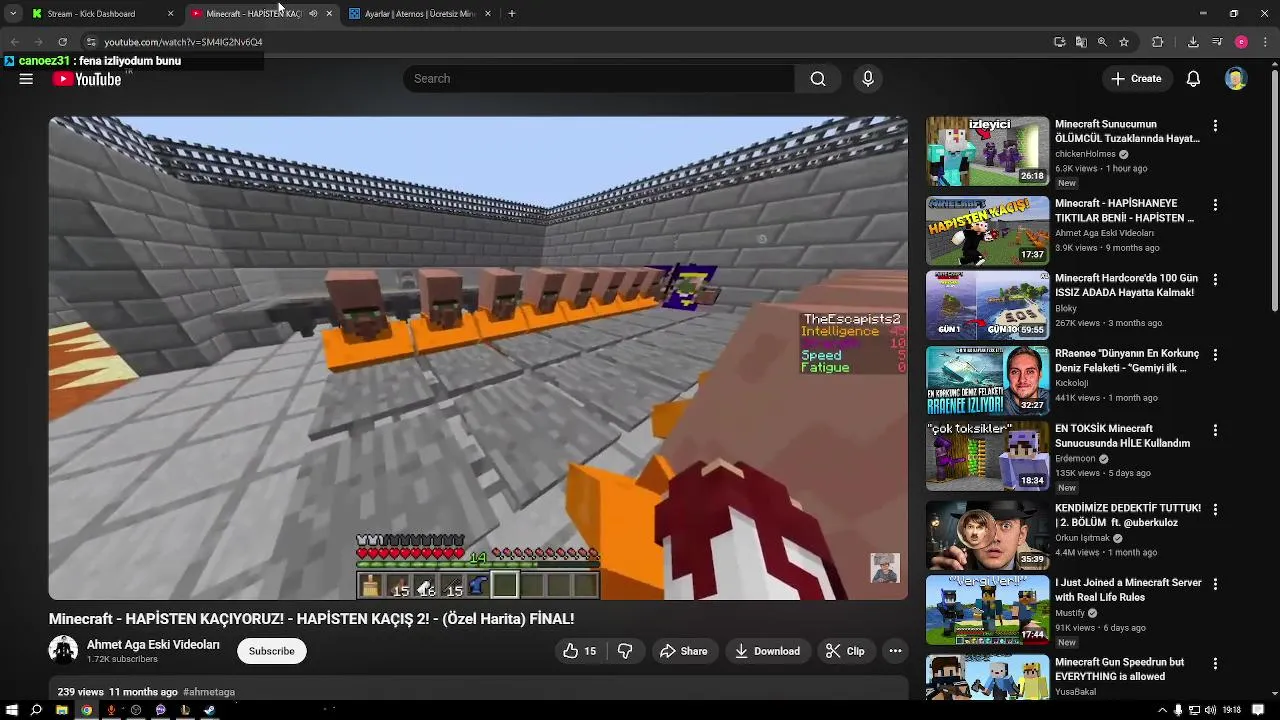Open options for Hardcore'da 100 Gün video
The height and width of the screenshot is (720, 1280).
tap(1215, 280)
